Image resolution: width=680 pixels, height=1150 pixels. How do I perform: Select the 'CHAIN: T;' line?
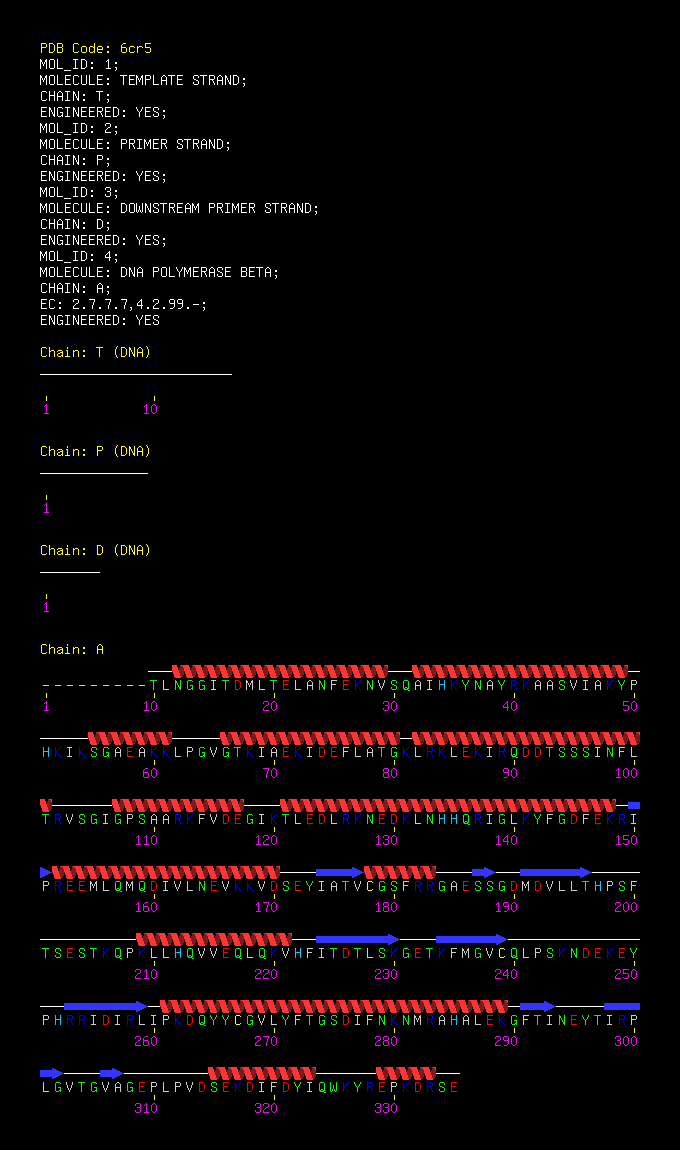[76, 96]
